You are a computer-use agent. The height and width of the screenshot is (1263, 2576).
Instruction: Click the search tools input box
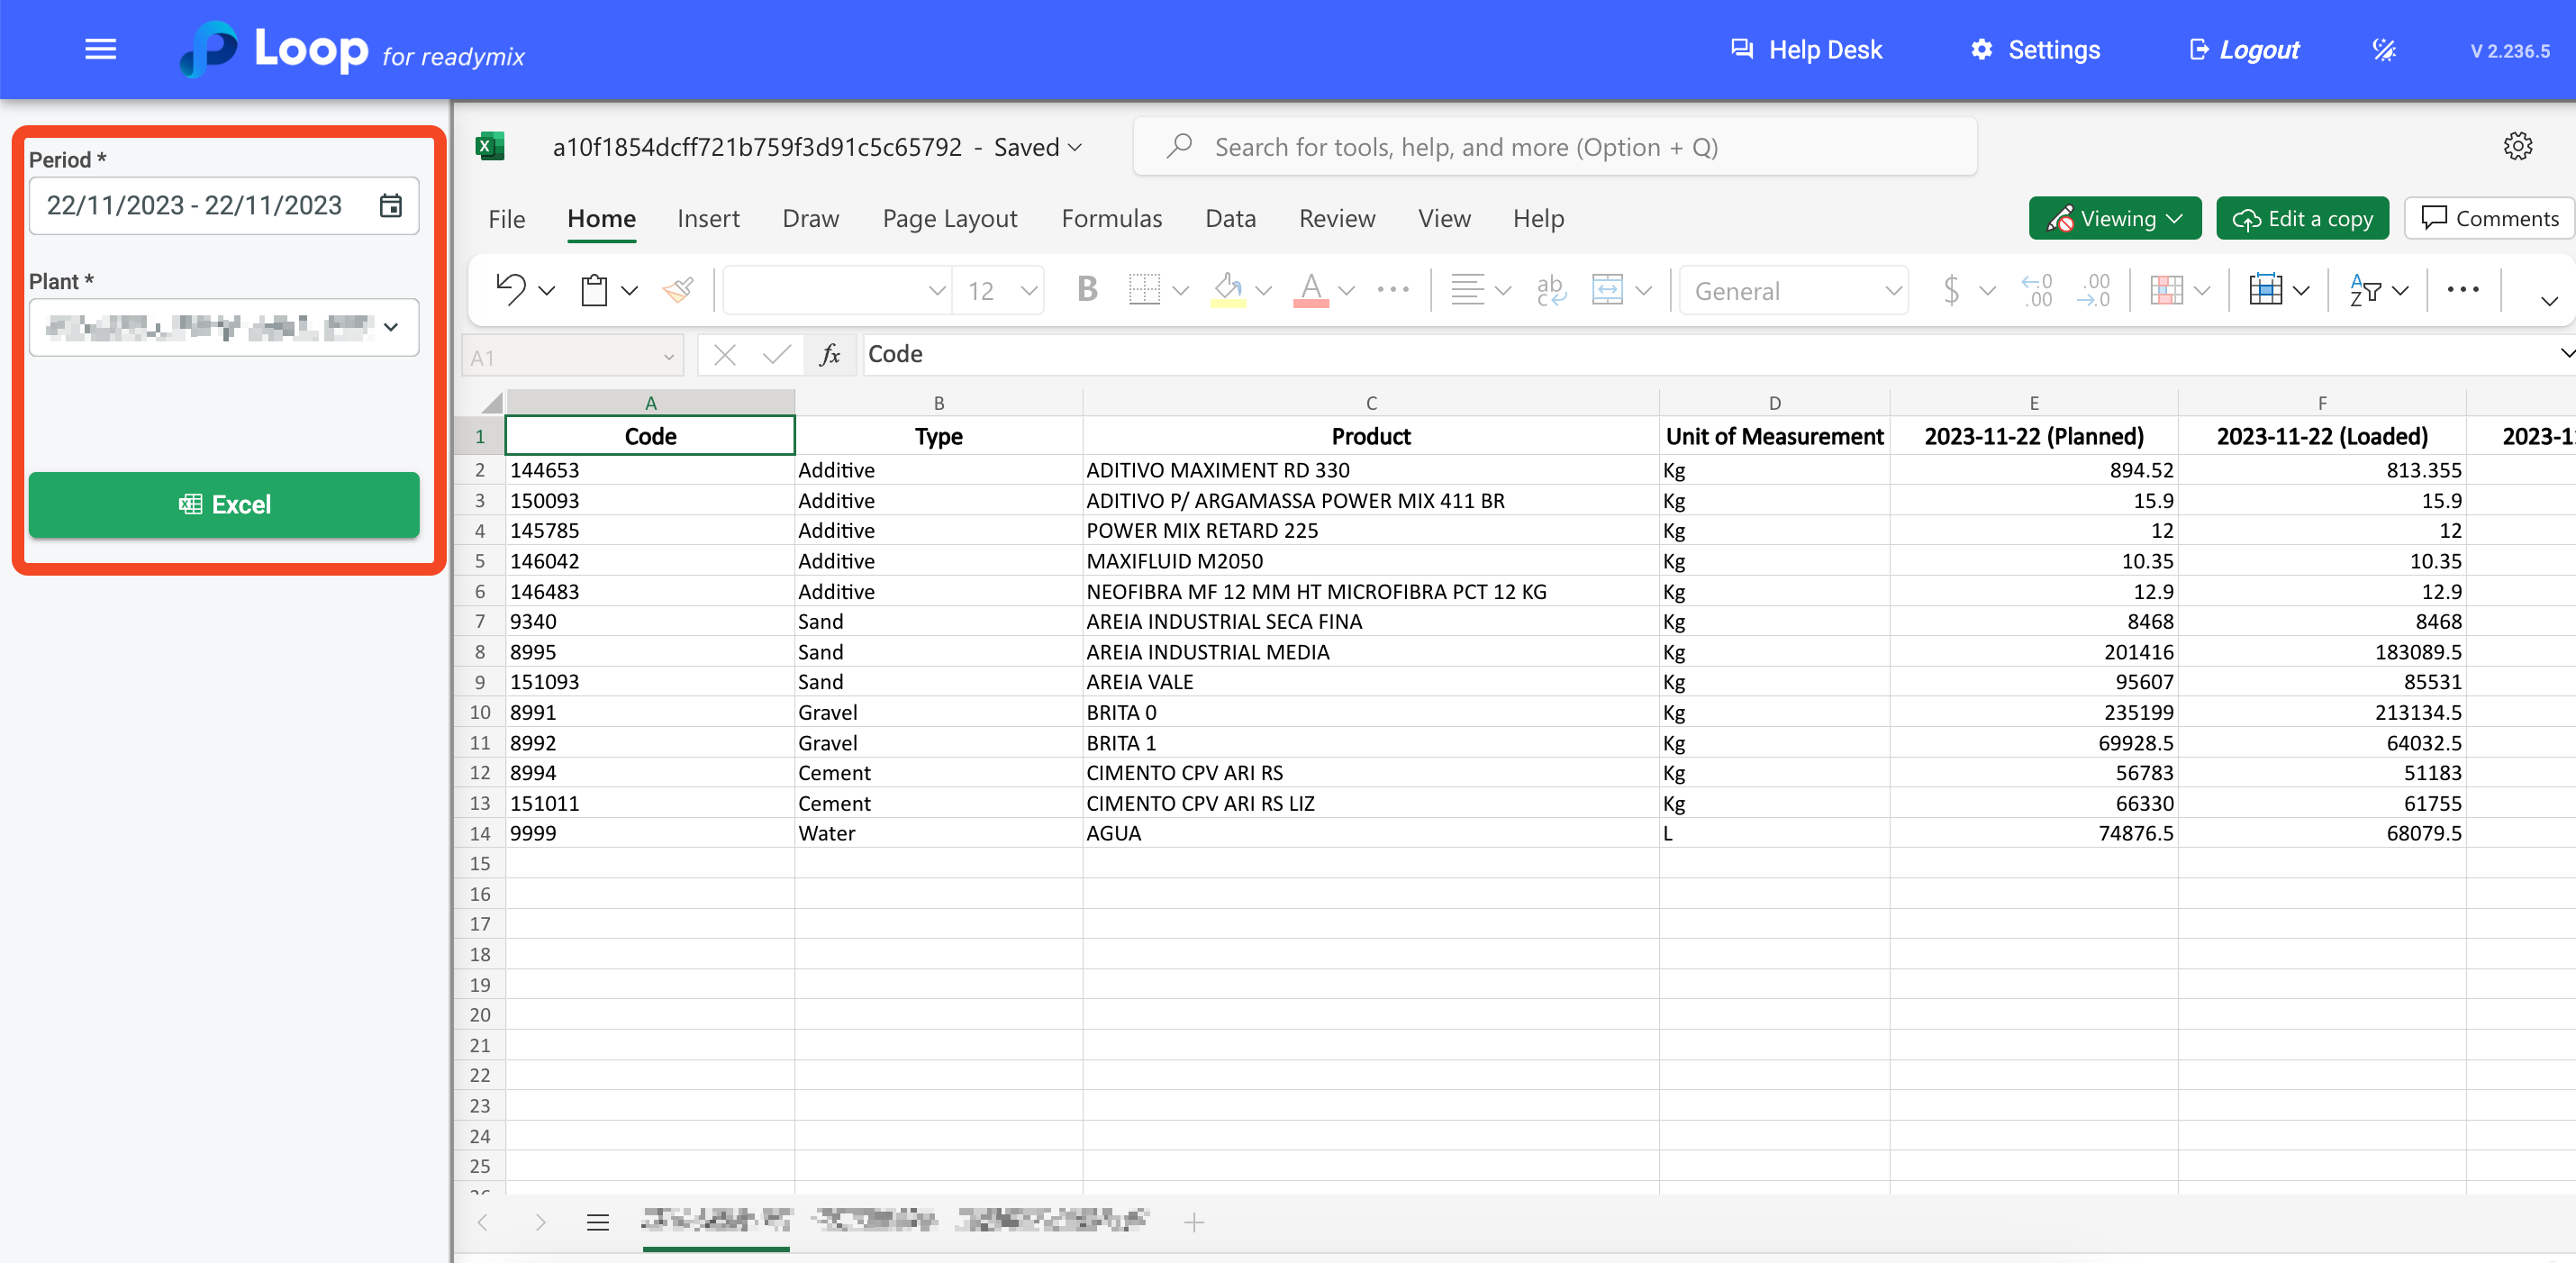coord(1555,147)
